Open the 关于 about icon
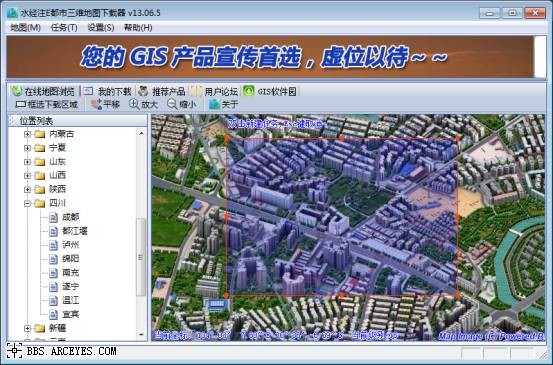This screenshot has height=365, width=553. (214, 104)
